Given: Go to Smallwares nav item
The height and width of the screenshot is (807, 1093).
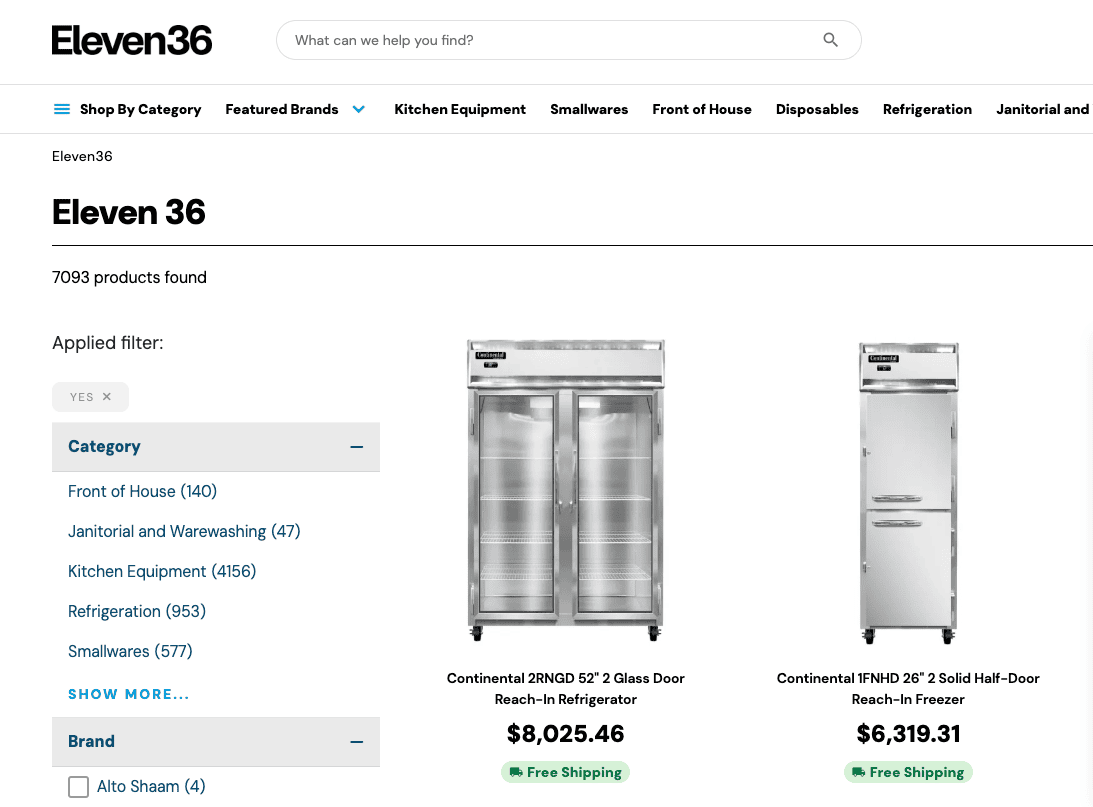Looking at the screenshot, I should click(x=589, y=109).
